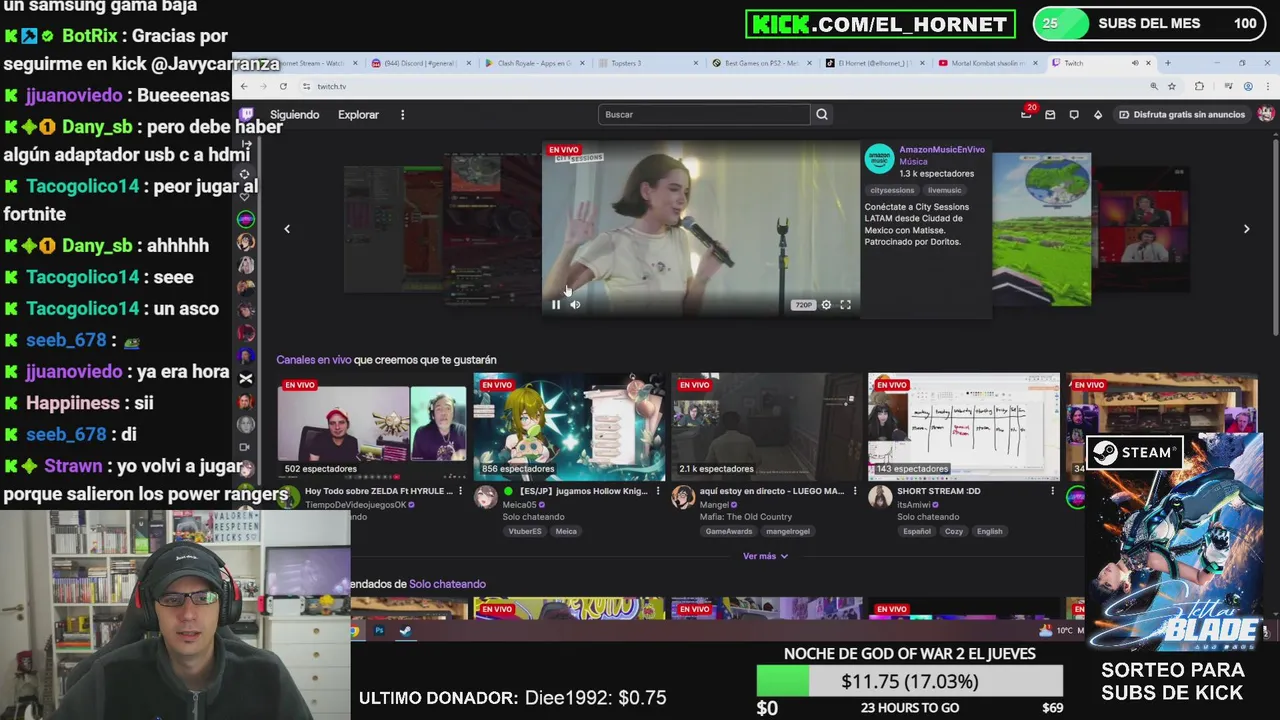Click the itsAmiwi streamer avatar

click(880, 497)
